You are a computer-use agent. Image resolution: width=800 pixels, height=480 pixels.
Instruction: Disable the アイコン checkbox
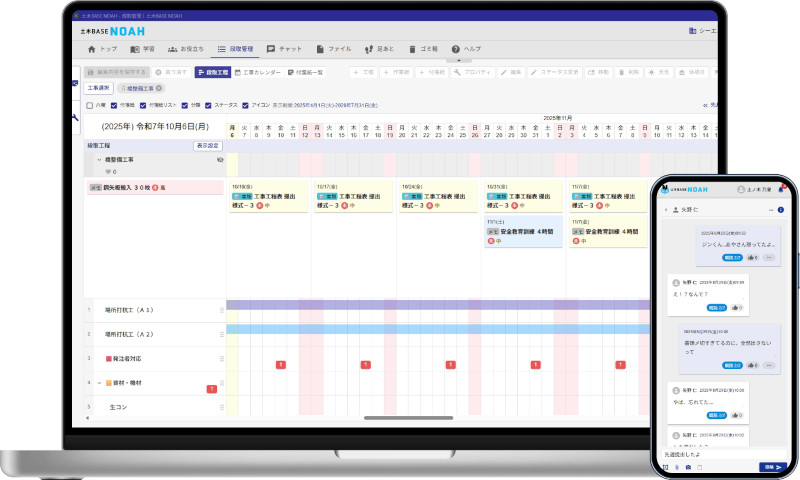pos(244,104)
